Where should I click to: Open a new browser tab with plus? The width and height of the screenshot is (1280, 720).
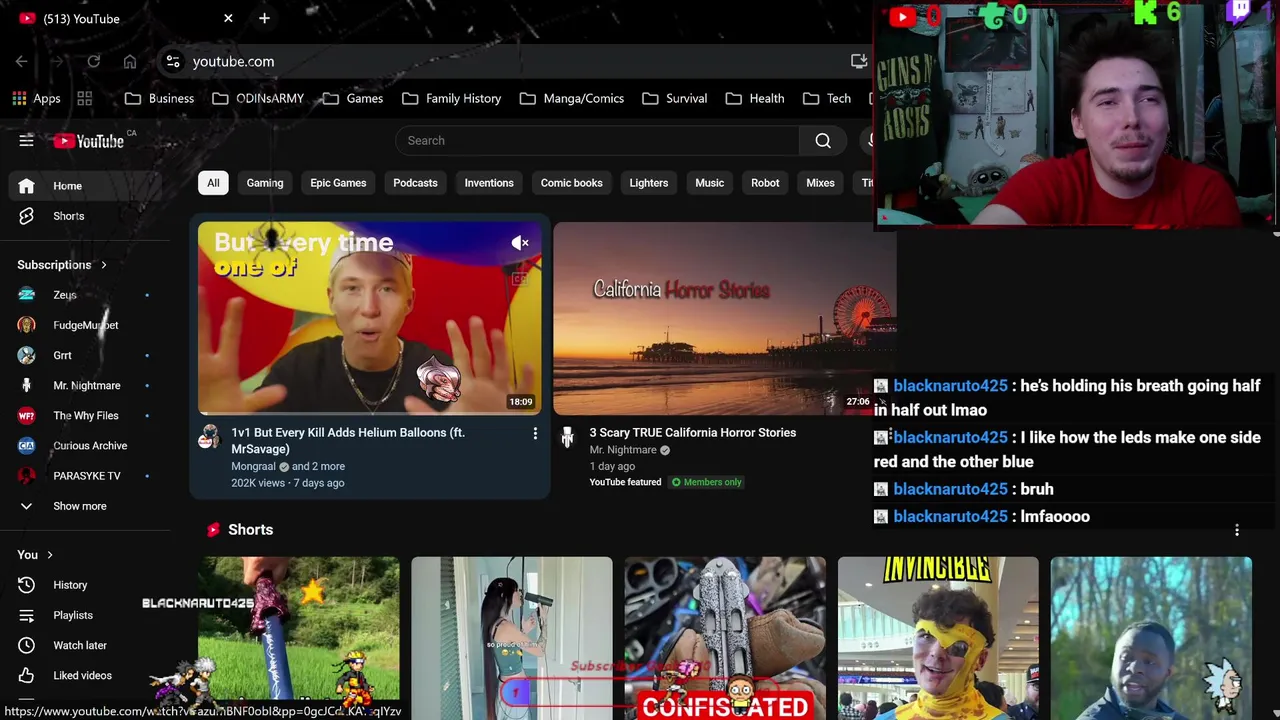(264, 18)
